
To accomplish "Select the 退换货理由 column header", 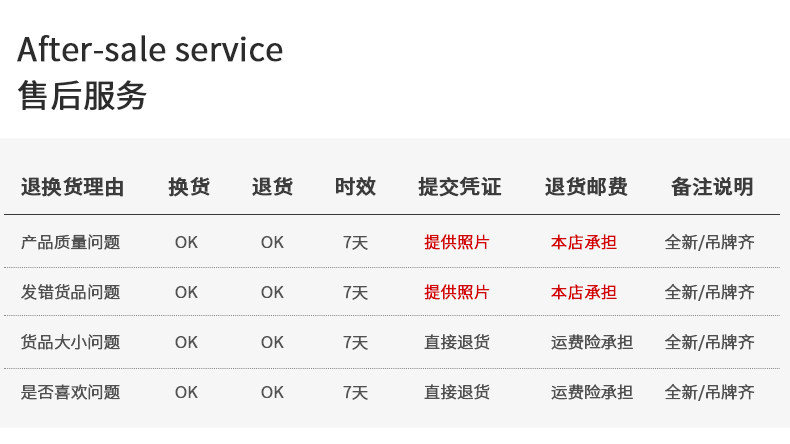I will 73,187.
